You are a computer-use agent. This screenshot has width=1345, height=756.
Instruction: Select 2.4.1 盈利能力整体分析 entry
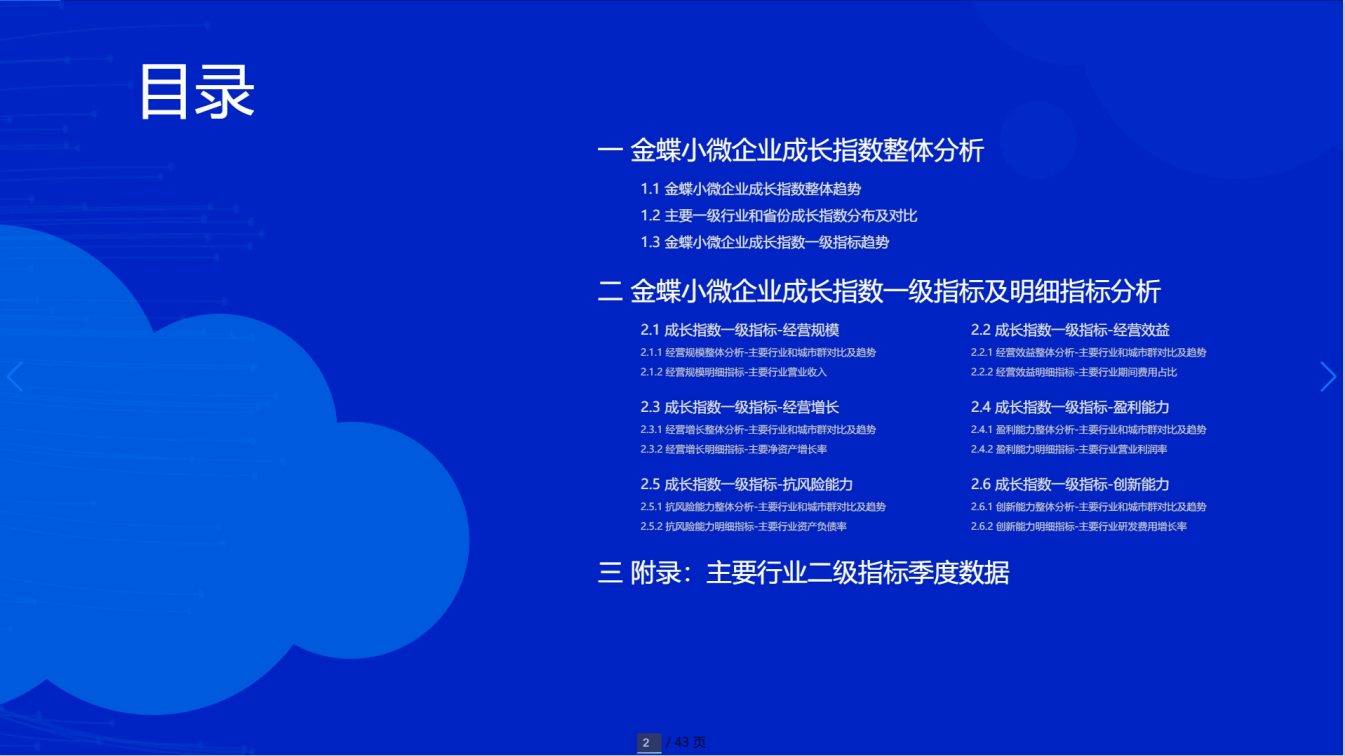click(x=1089, y=429)
